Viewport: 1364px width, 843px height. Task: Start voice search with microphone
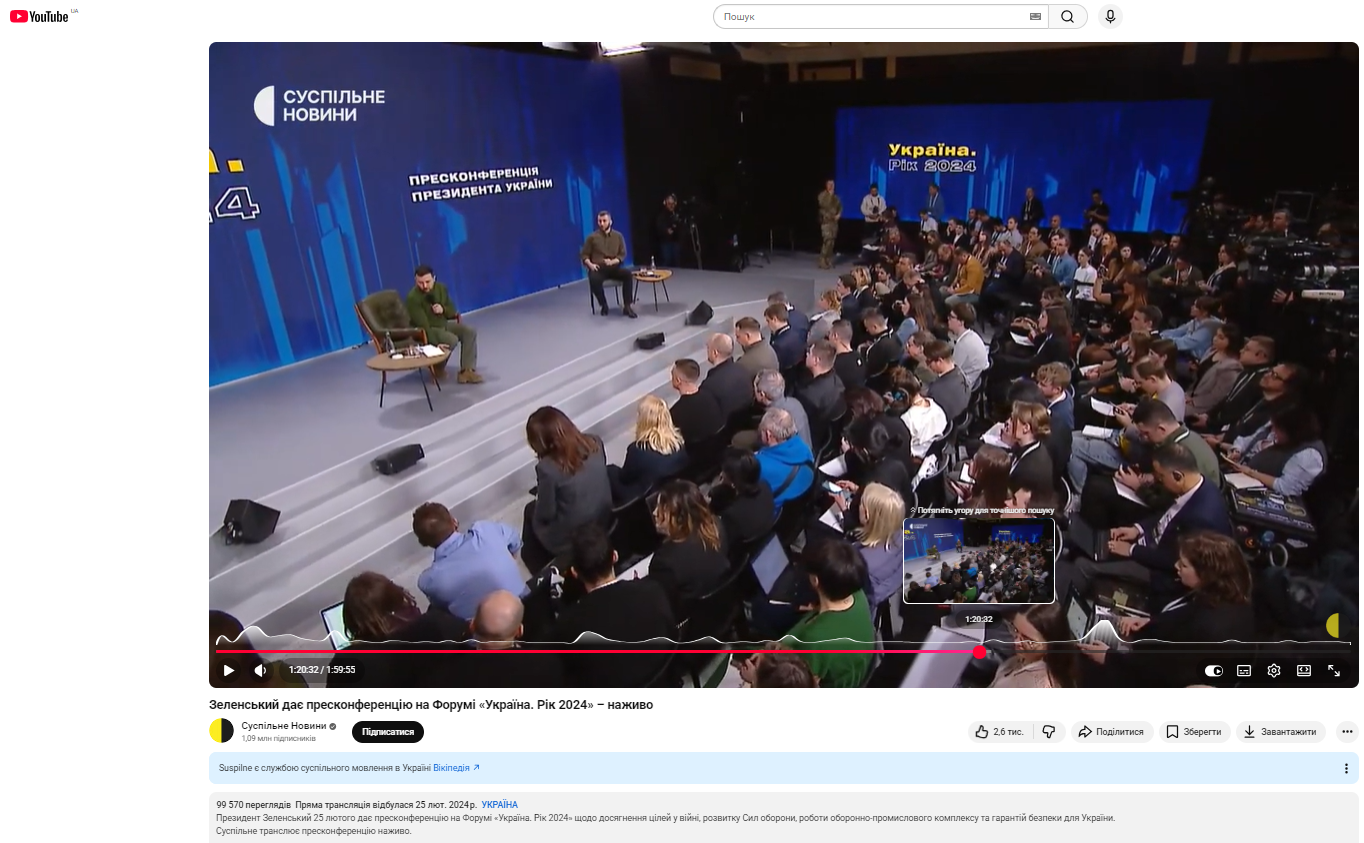click(1109, 17)
